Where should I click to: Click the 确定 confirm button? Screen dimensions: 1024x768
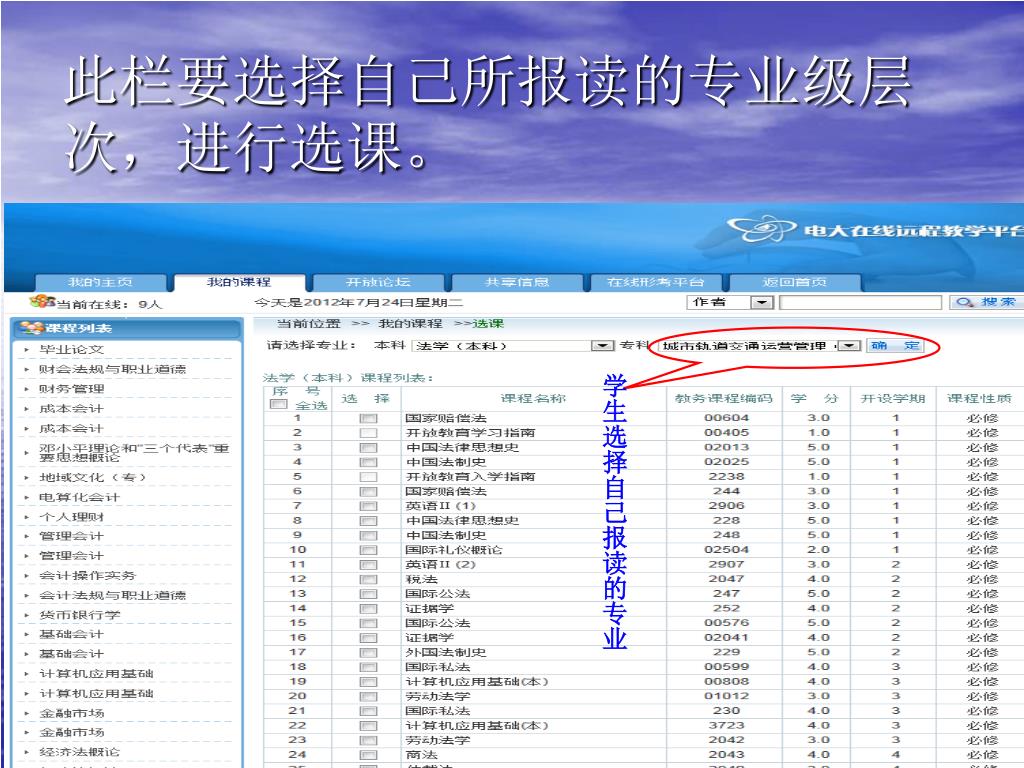[x=895, y=345]
